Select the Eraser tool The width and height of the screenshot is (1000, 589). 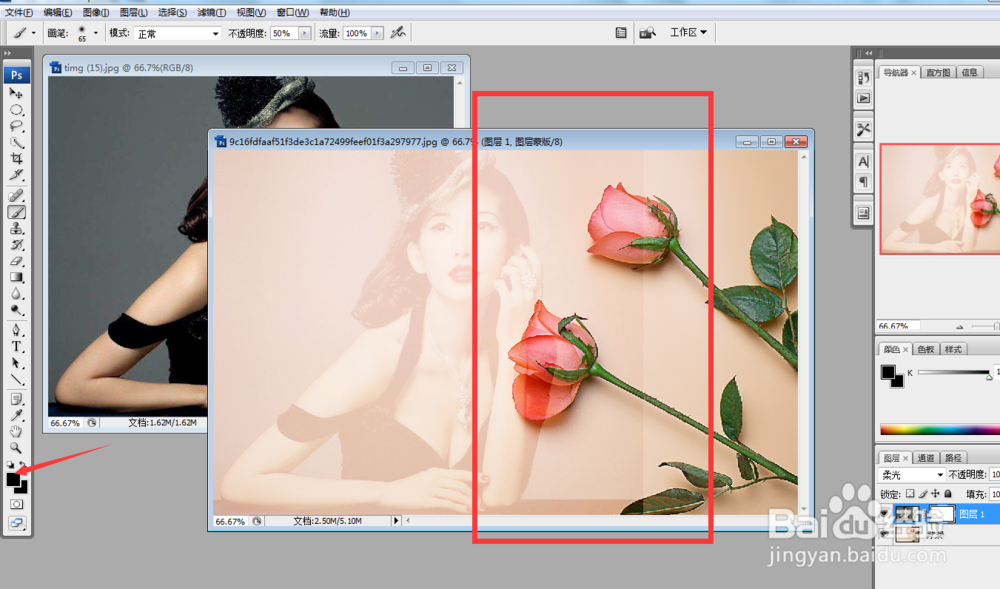17,261
